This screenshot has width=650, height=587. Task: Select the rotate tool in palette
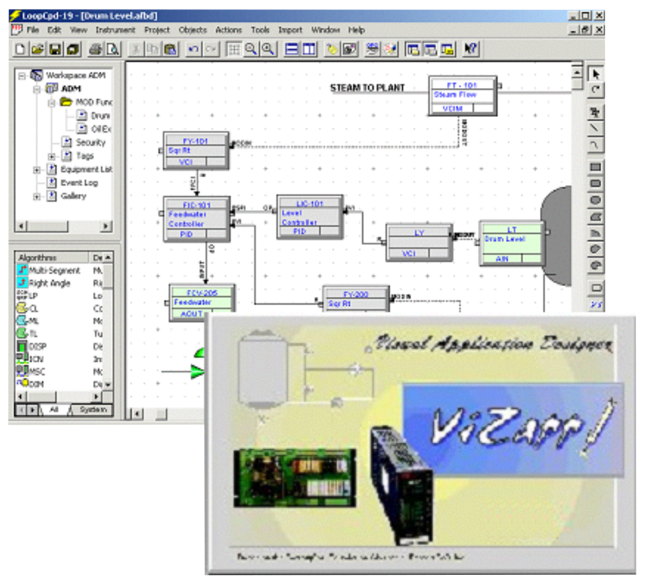coord(596,90)
